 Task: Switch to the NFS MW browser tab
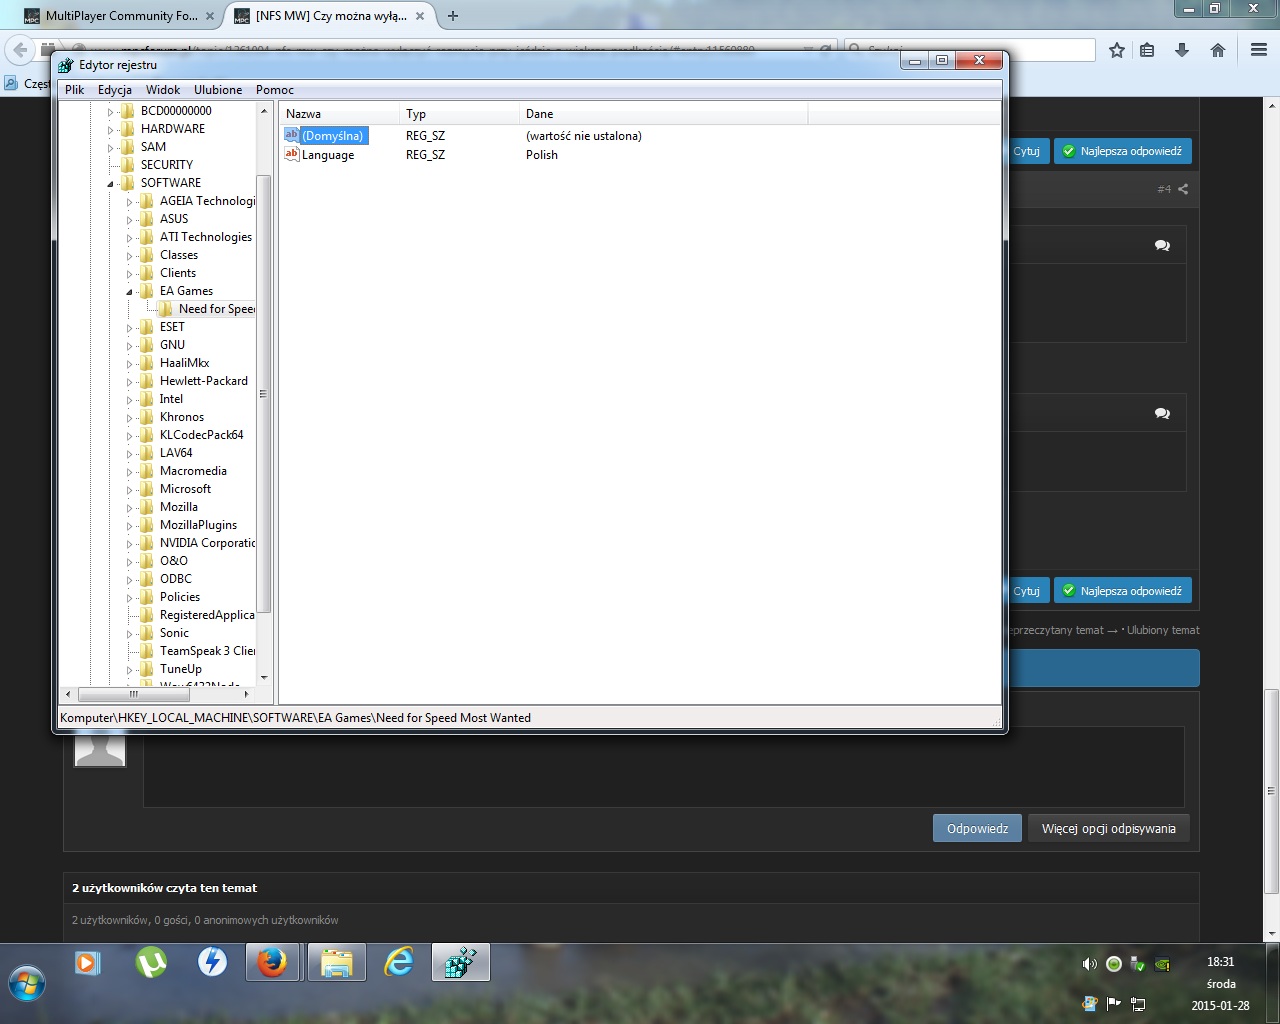pyautogui.click(x=330, y=16)
